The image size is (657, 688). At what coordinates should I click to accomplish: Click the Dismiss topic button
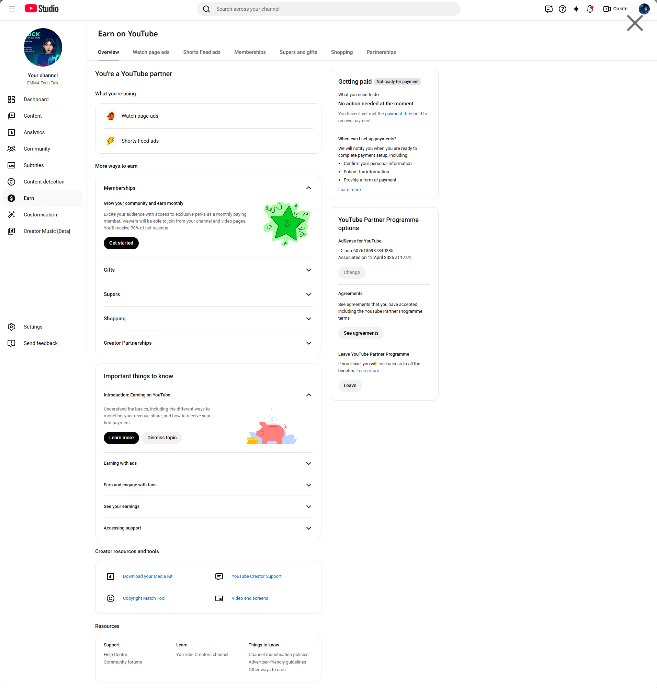(162, 438)
